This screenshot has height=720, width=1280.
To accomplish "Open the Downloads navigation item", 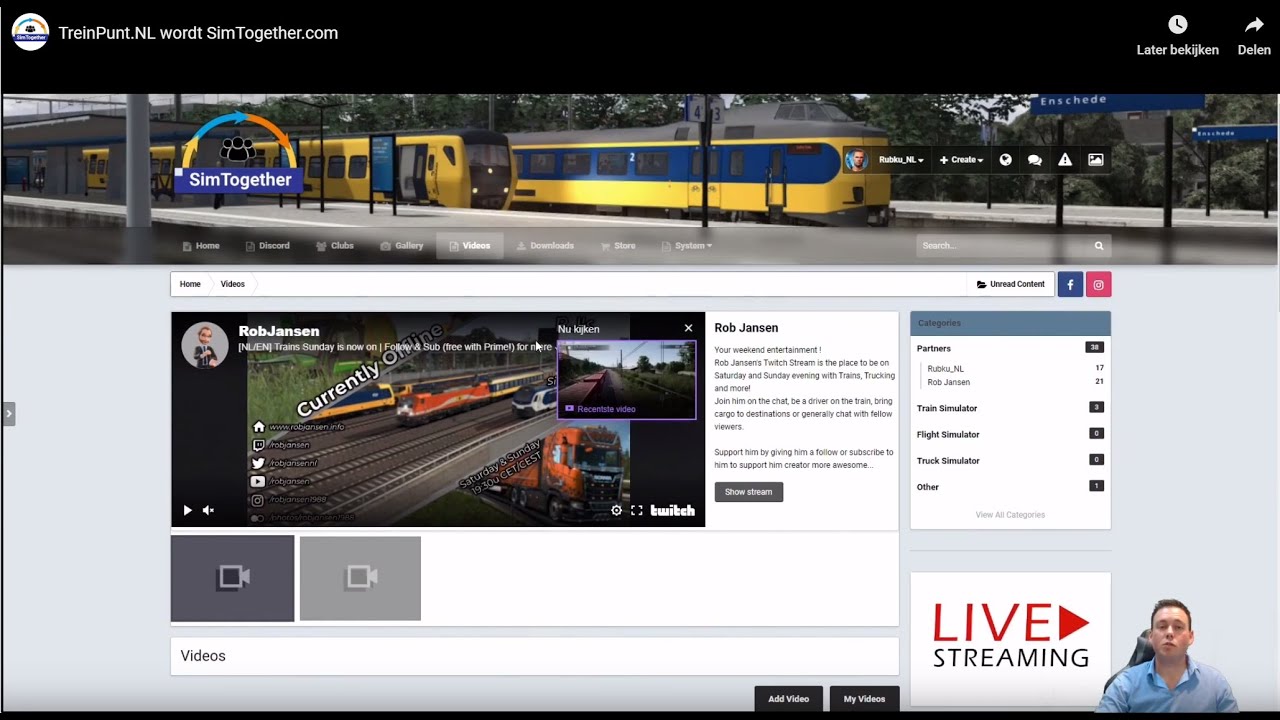I will [x=545, y=246].
